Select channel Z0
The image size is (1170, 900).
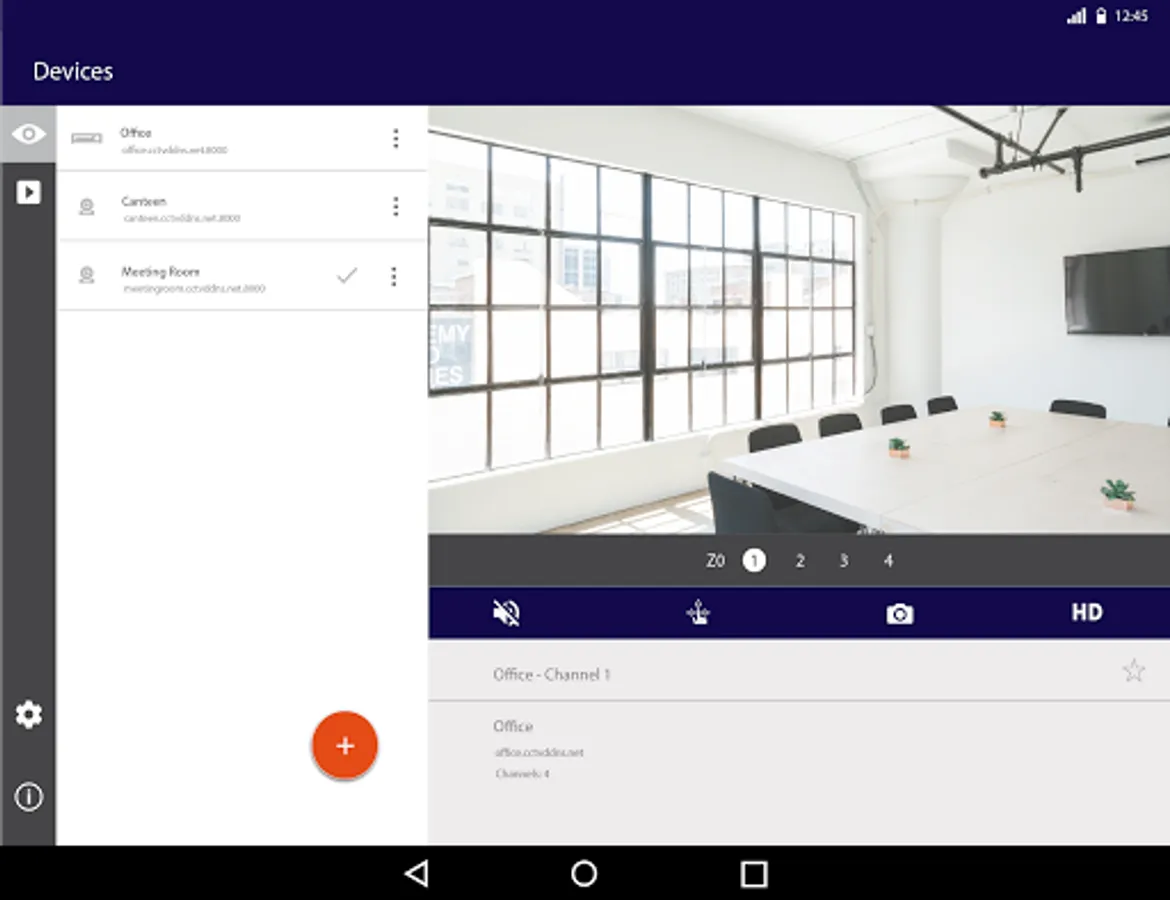coord(715,560)
